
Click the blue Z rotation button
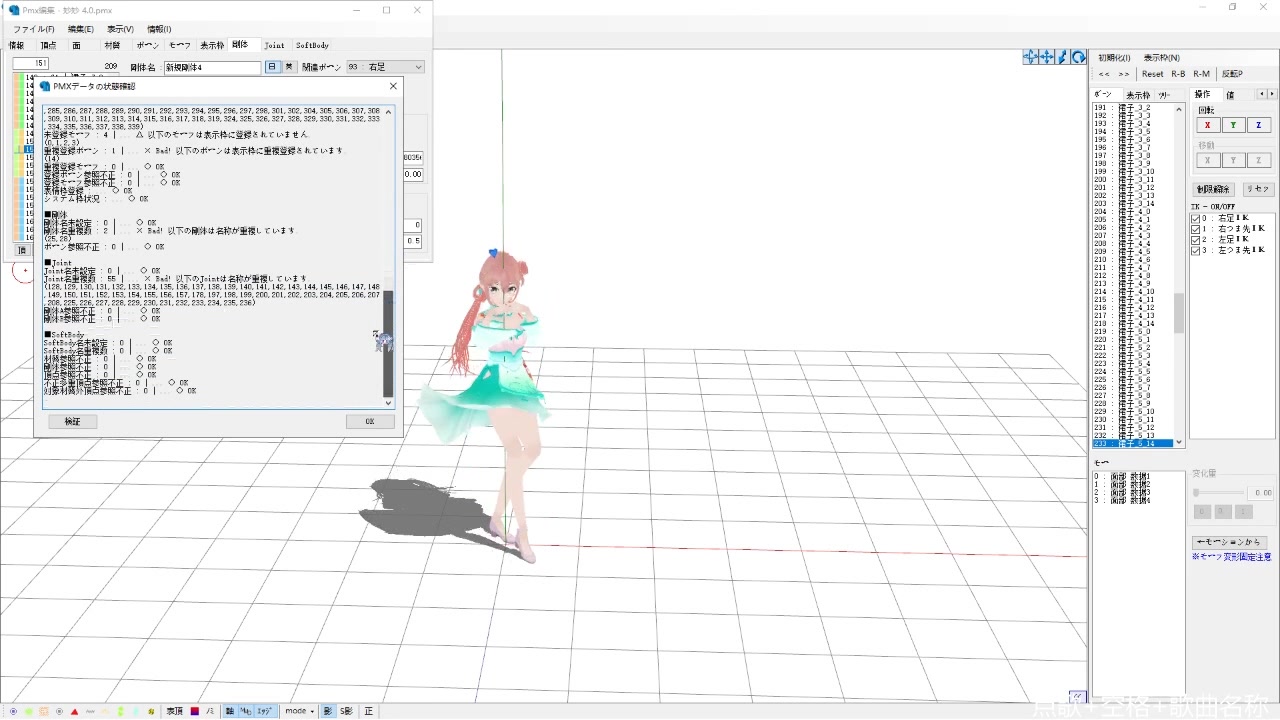tap(1259, 125)
